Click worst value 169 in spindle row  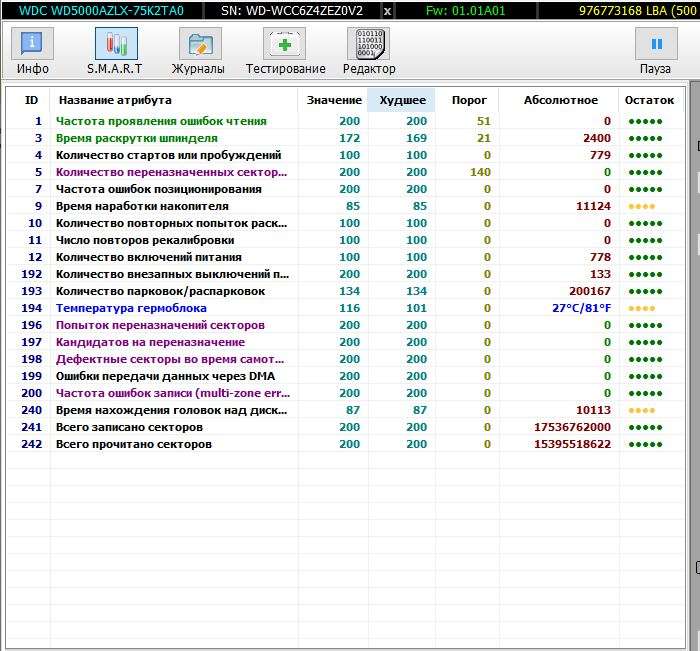(417, 138)
